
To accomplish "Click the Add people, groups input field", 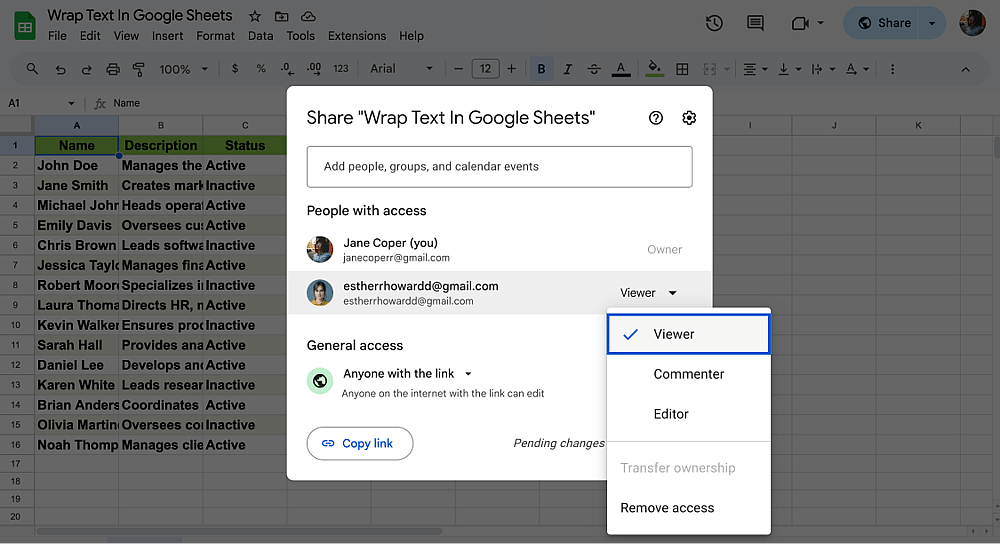I will [499, 166].
